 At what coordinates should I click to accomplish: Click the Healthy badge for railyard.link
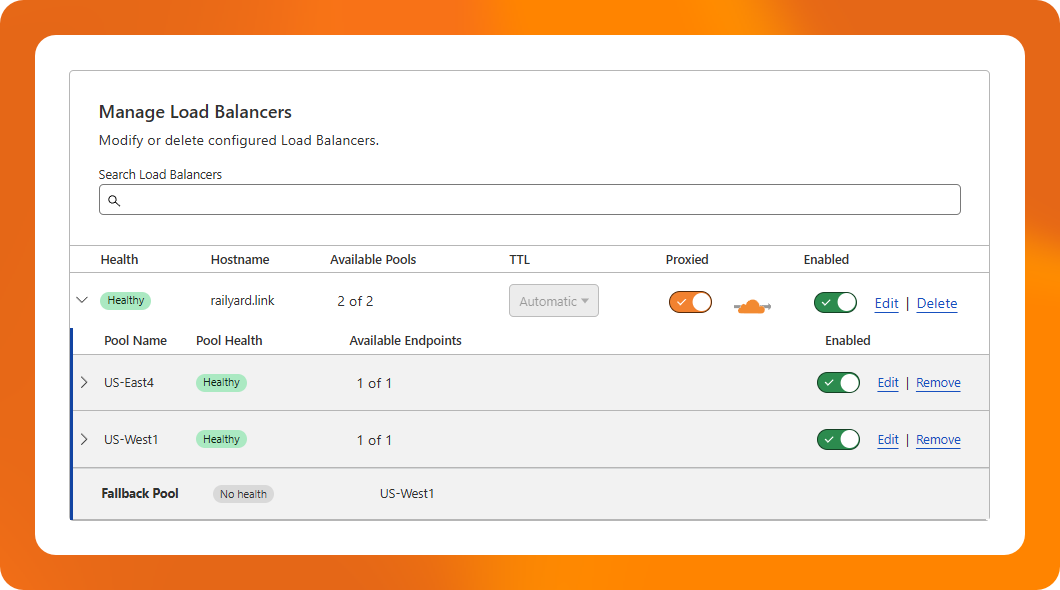[x=126, y=301]
